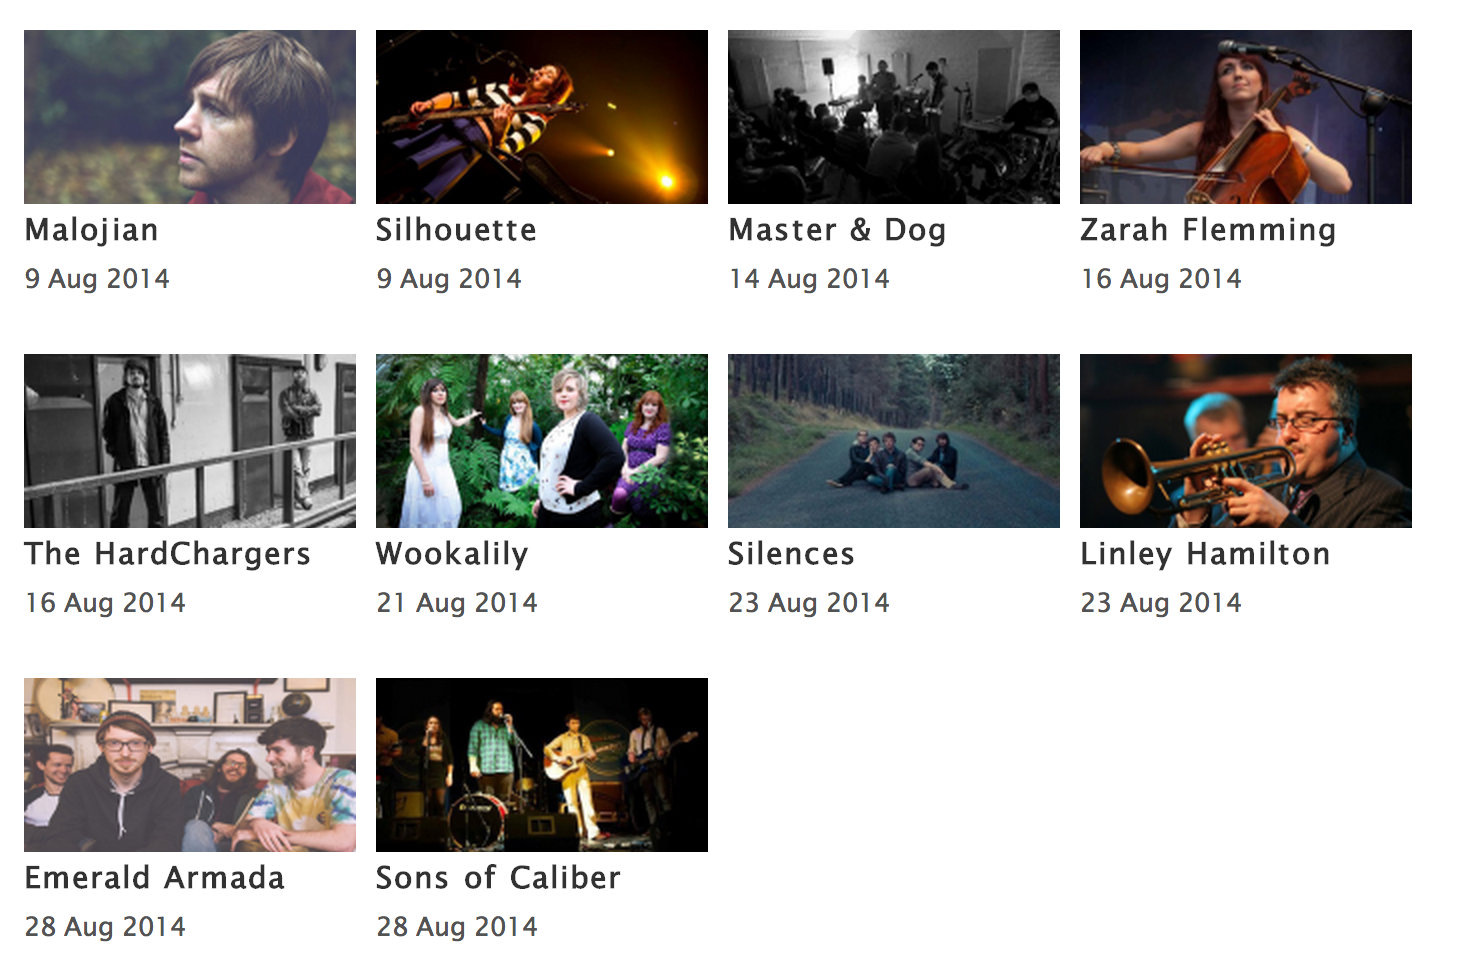This screenshot has width=1464, height=966.
Task: Open The HardChargers photo
Action: [190, 441]
